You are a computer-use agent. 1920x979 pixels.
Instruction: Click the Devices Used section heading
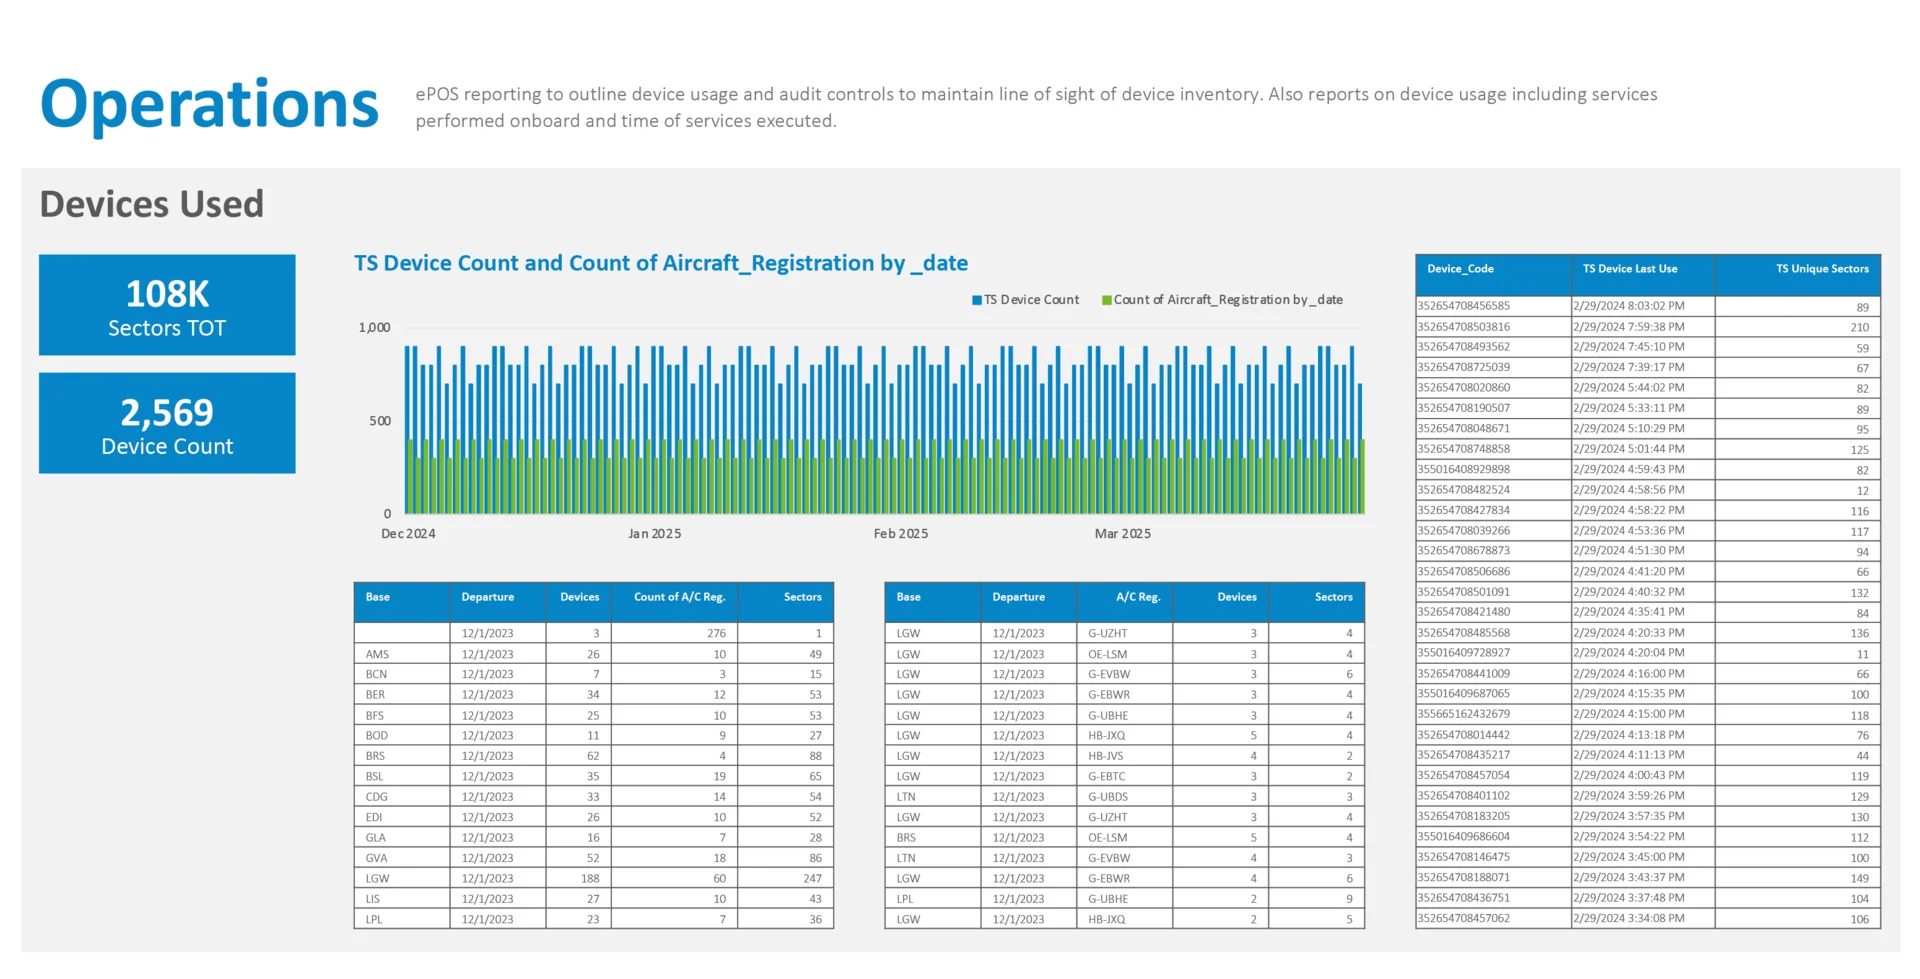[152, 204]
